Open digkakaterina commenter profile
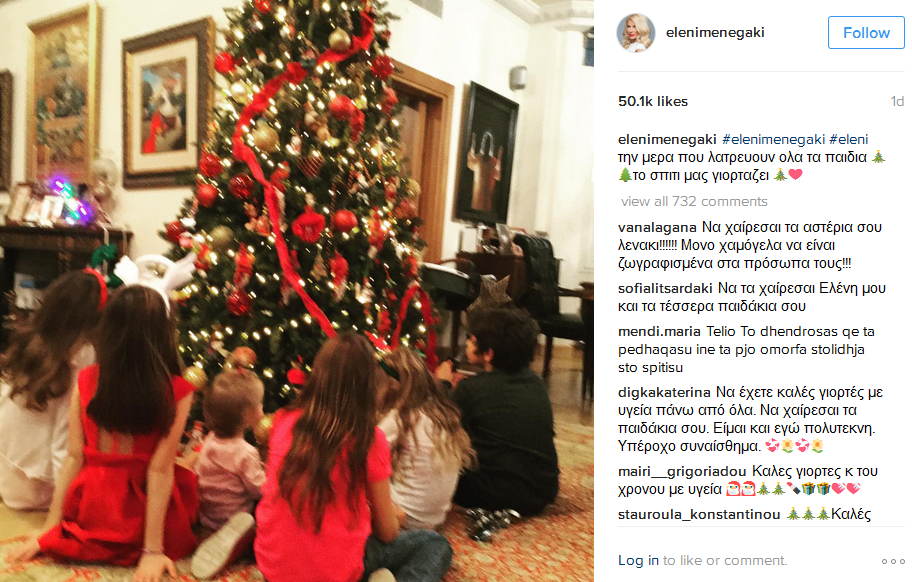 [664, 392]
